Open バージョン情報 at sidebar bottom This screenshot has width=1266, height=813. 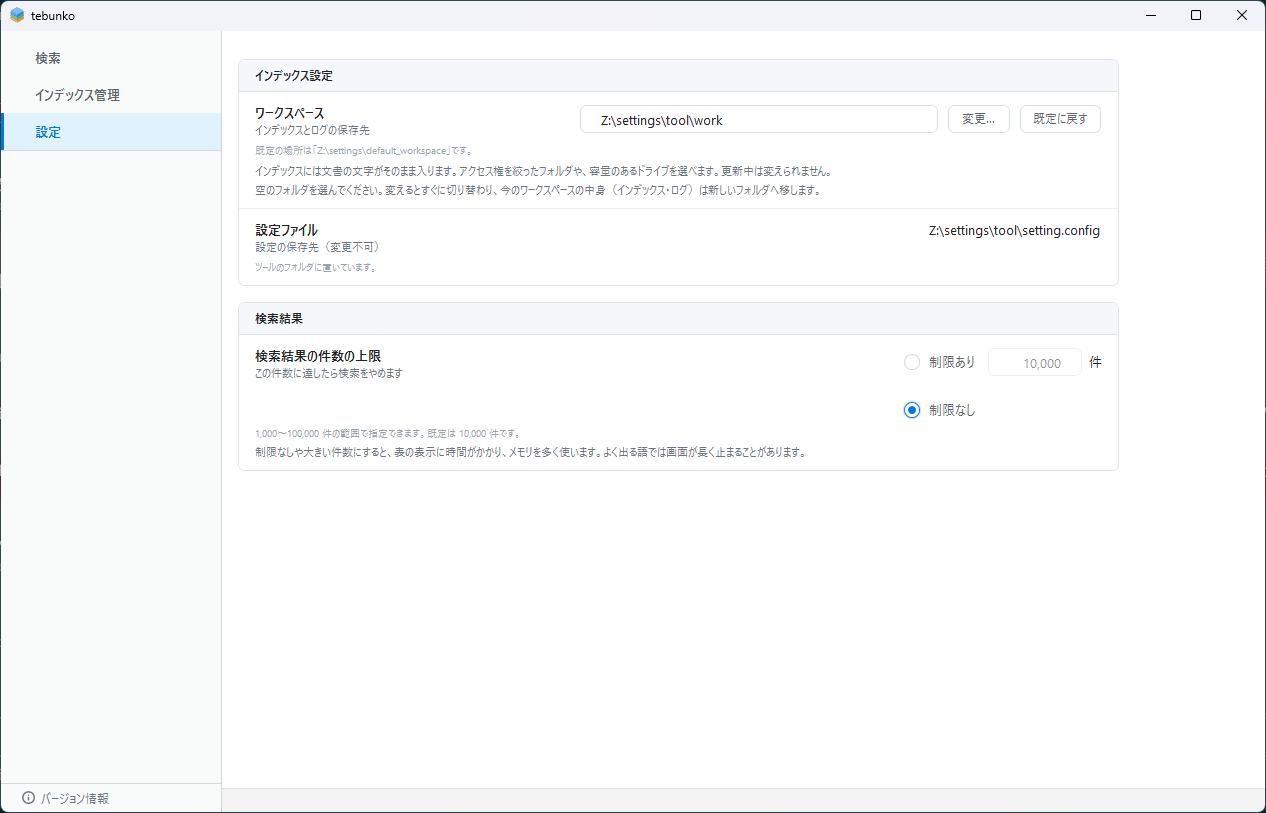click(x=75, y=798)
